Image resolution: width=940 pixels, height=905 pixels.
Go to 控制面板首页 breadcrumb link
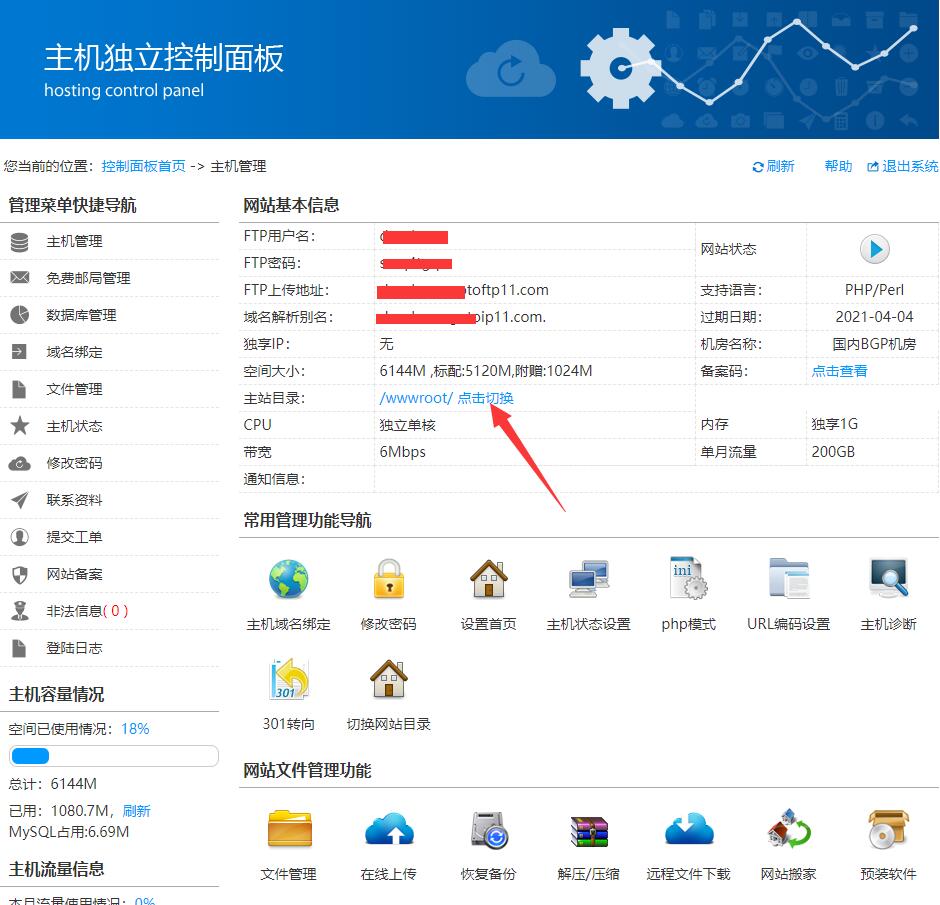coord(143,167)
